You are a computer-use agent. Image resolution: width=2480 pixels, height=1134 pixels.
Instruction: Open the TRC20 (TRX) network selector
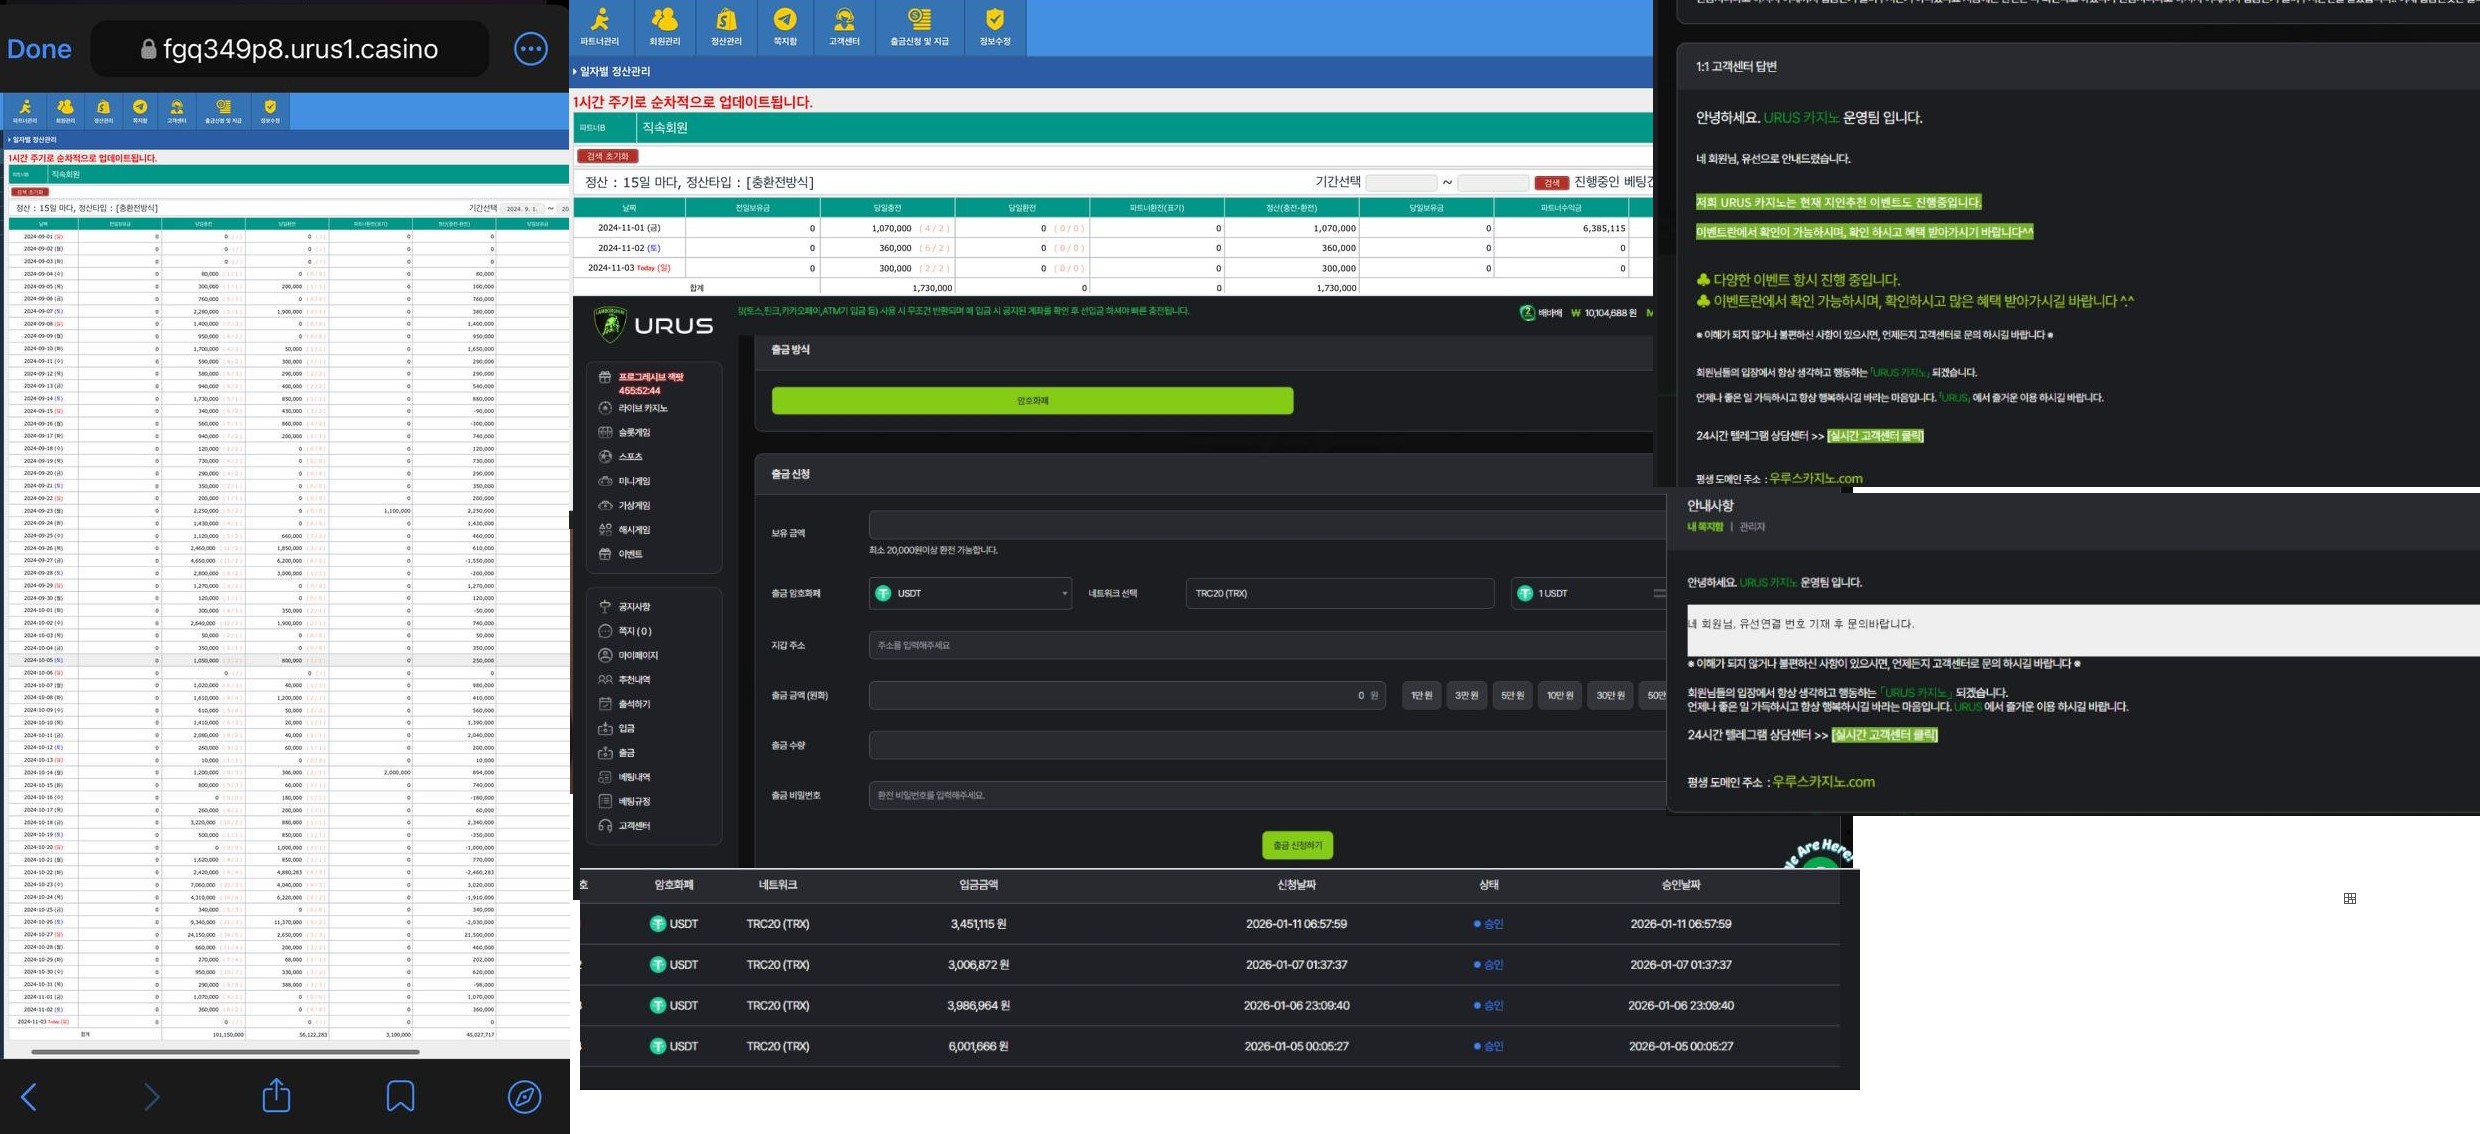(1338, 593)
